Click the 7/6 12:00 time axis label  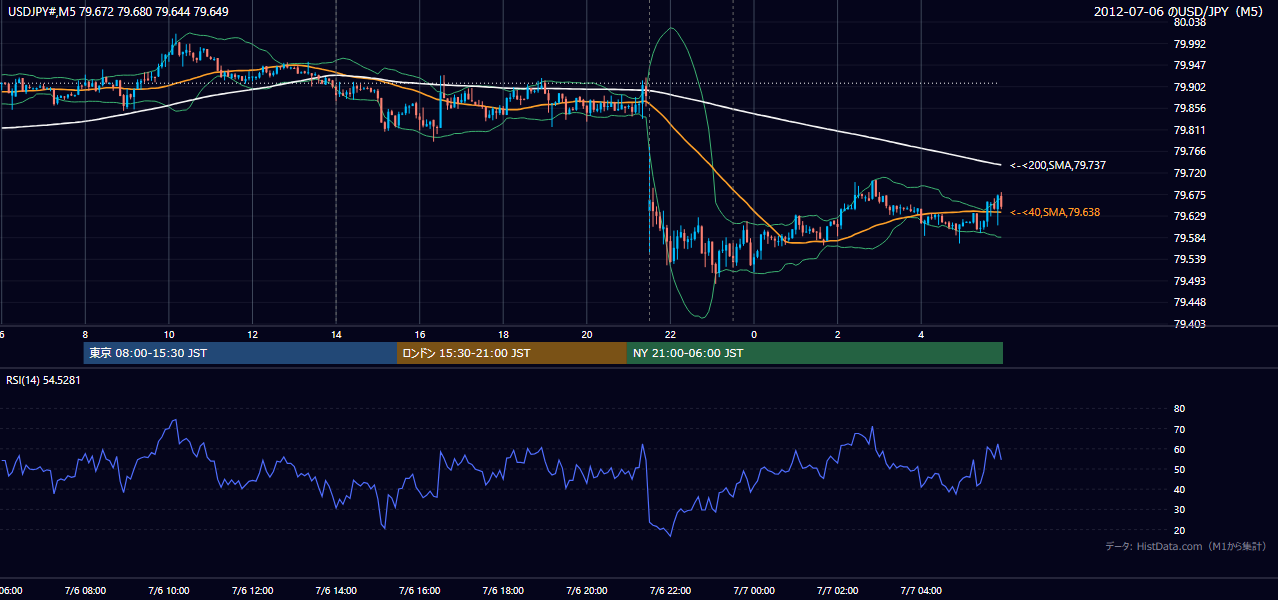click(252, 590)
